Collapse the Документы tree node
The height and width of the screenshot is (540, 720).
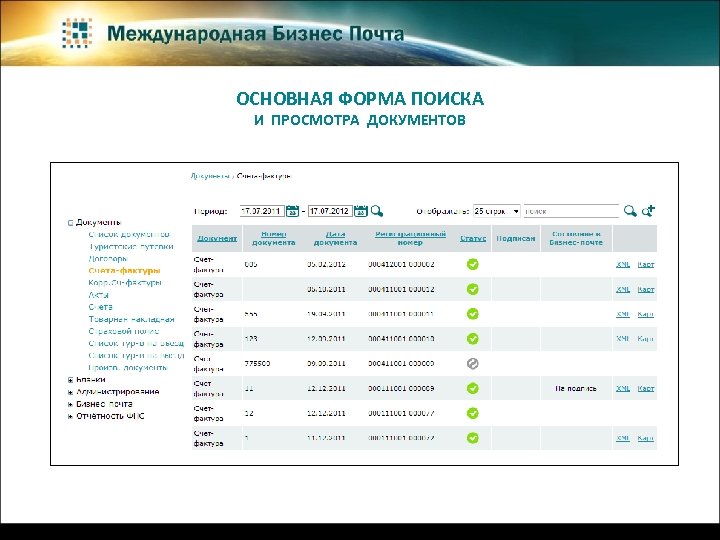70,223
